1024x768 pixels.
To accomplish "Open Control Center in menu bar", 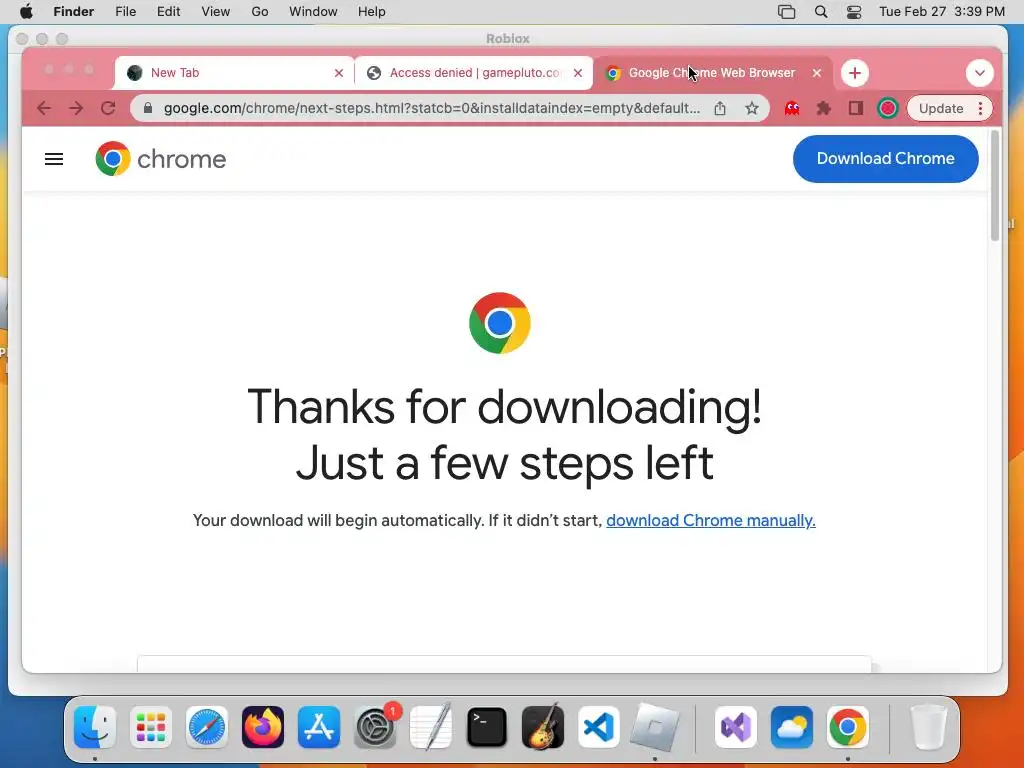I will tap(854, 12).
